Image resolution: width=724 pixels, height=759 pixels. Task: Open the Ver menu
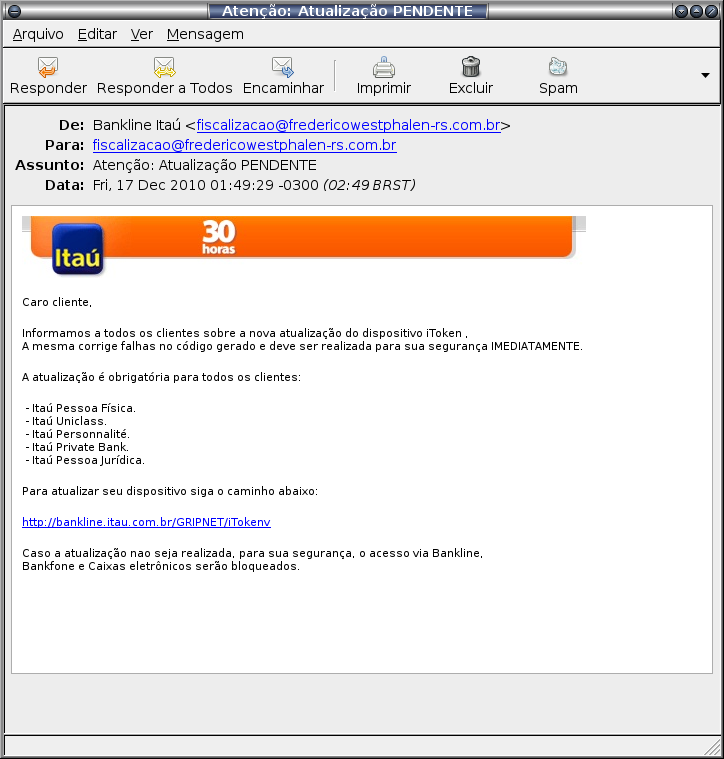click(141, 34)
